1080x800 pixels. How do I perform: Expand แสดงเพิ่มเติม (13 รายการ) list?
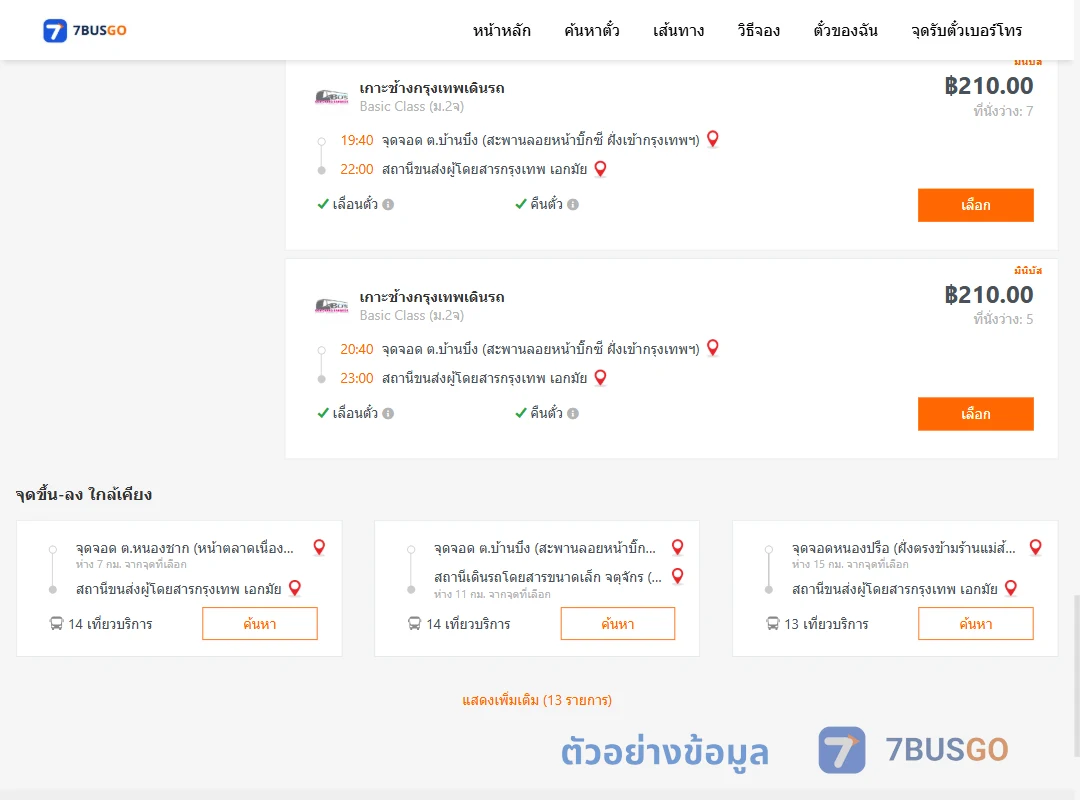537,700
